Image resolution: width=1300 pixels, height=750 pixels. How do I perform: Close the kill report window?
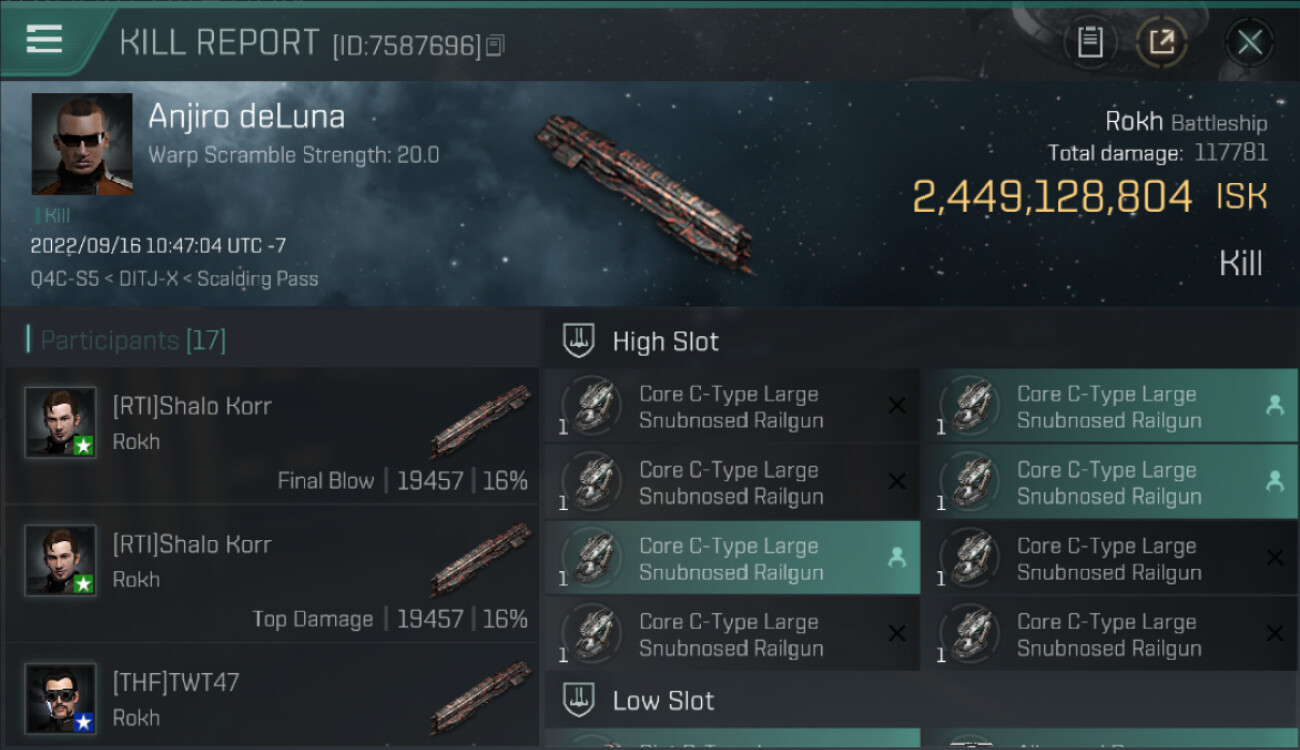tap(1249, 42)
